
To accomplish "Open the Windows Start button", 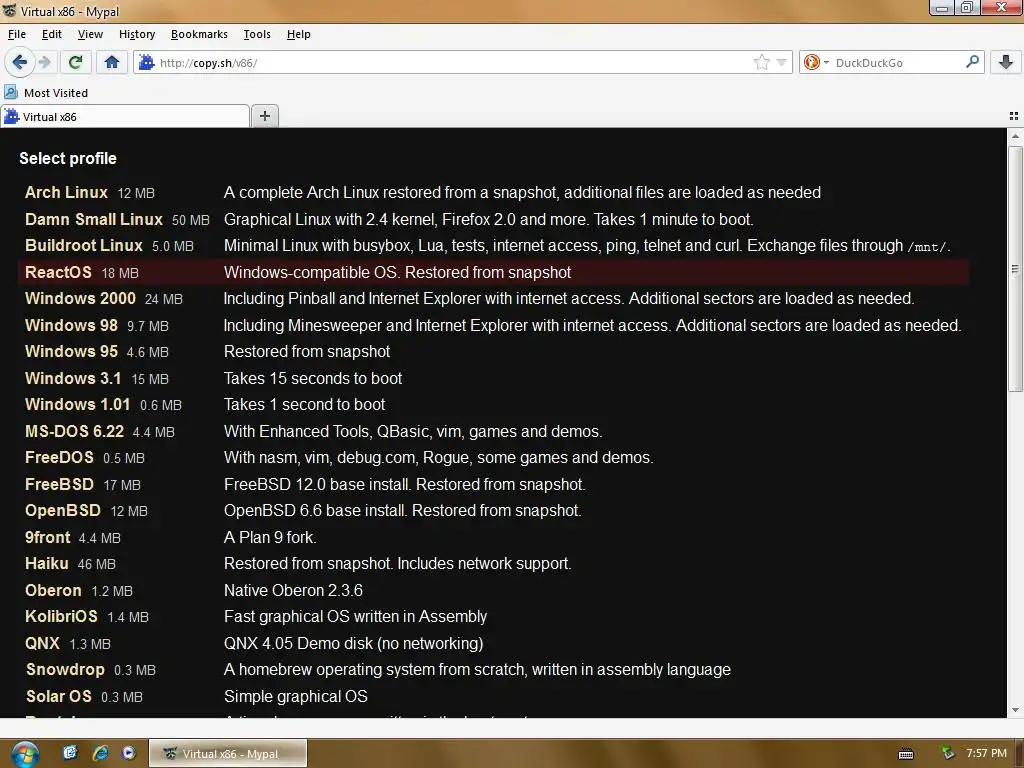I will (x=24, y=754).
